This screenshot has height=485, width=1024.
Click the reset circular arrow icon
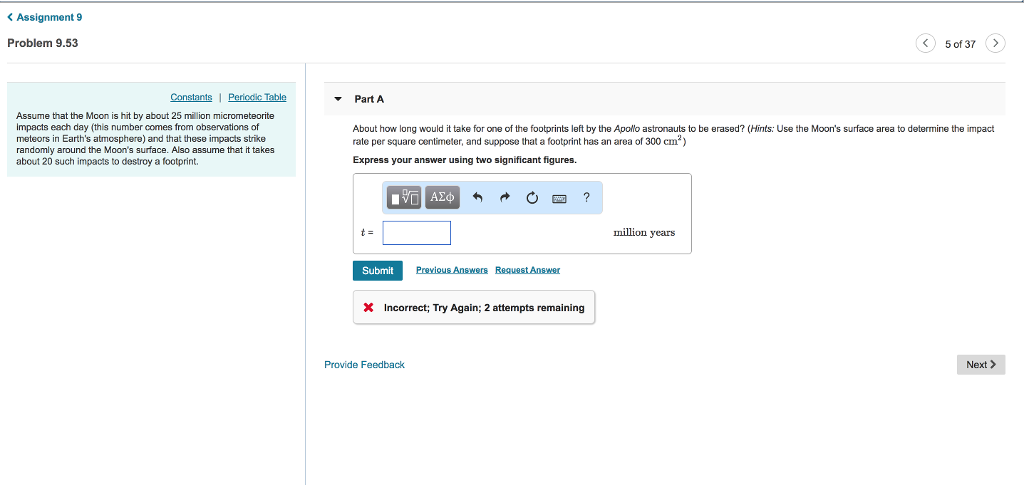point(532,198)
